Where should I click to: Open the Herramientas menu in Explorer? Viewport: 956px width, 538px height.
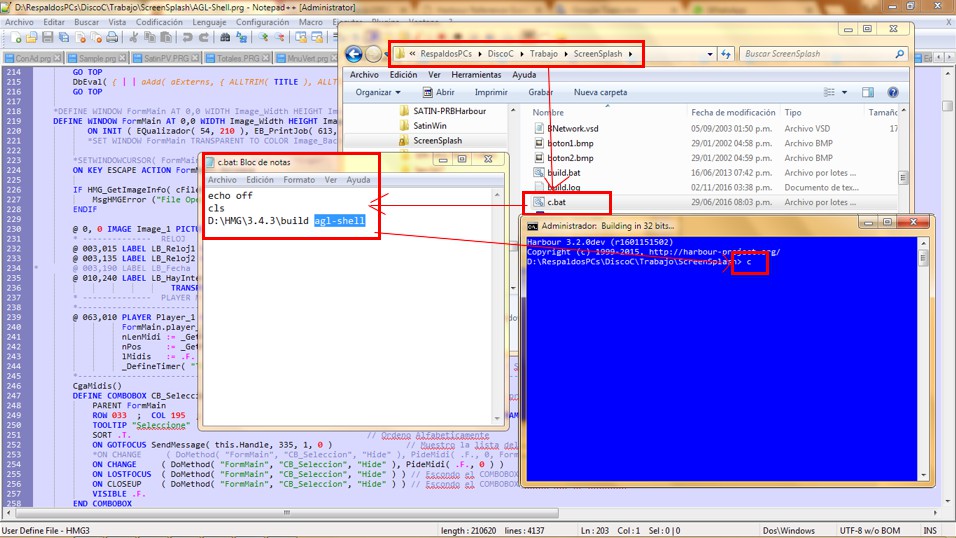tap(476, 74)
